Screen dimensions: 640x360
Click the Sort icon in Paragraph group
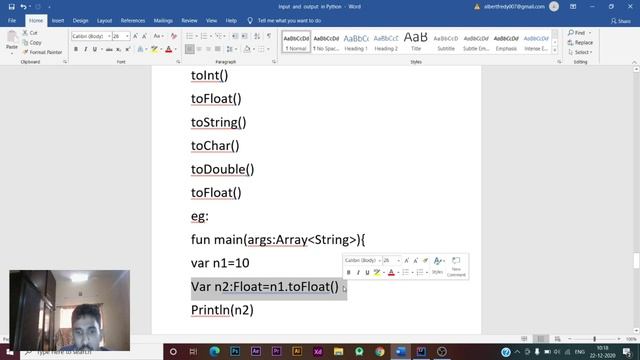pyautogui.click(x=257, y=36)
